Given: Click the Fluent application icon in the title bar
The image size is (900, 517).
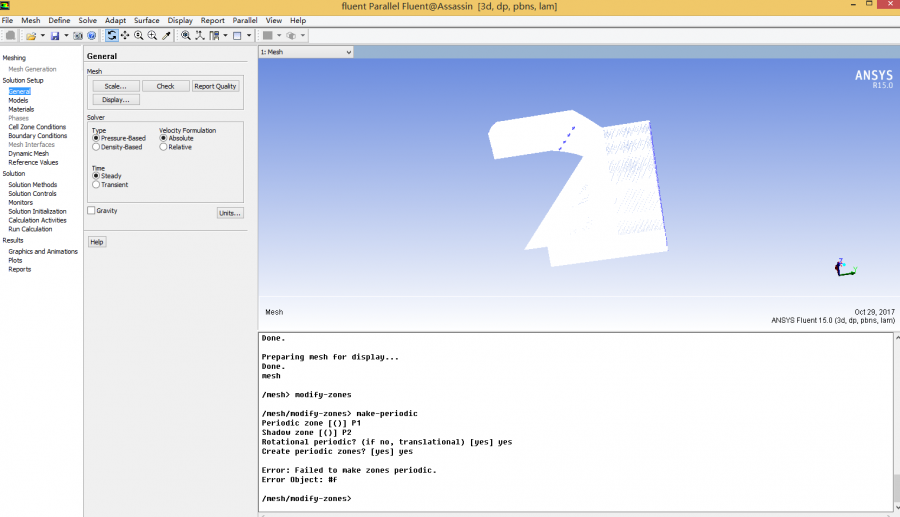Looking at the screenshot, I should coord(5,5).
